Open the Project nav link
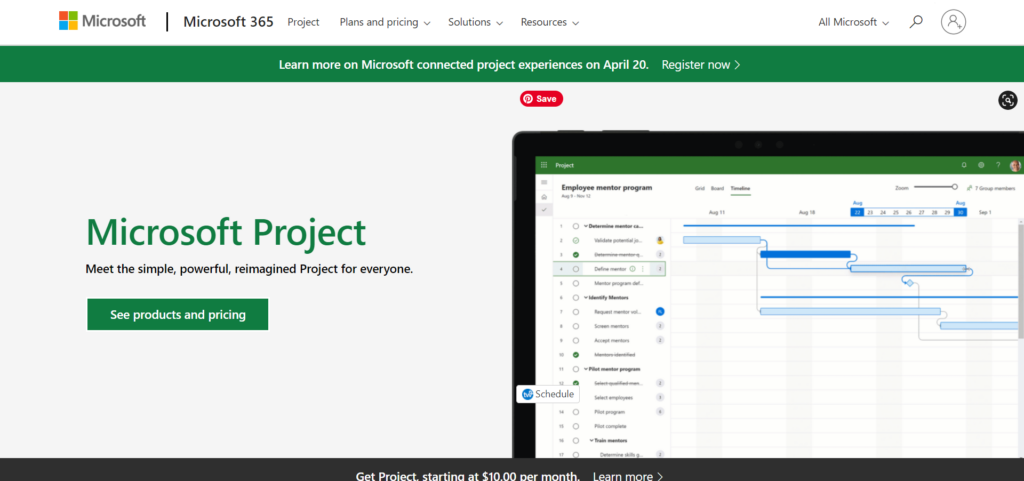The image size is (1024, 481). click(304, 22)
